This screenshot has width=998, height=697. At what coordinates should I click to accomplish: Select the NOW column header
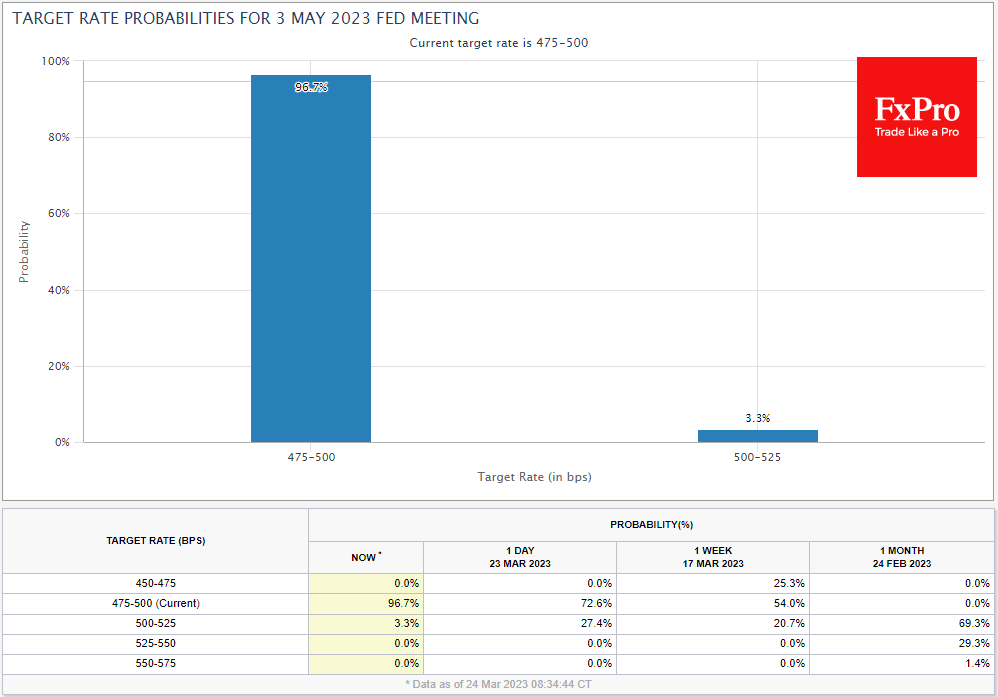[366, 557]
